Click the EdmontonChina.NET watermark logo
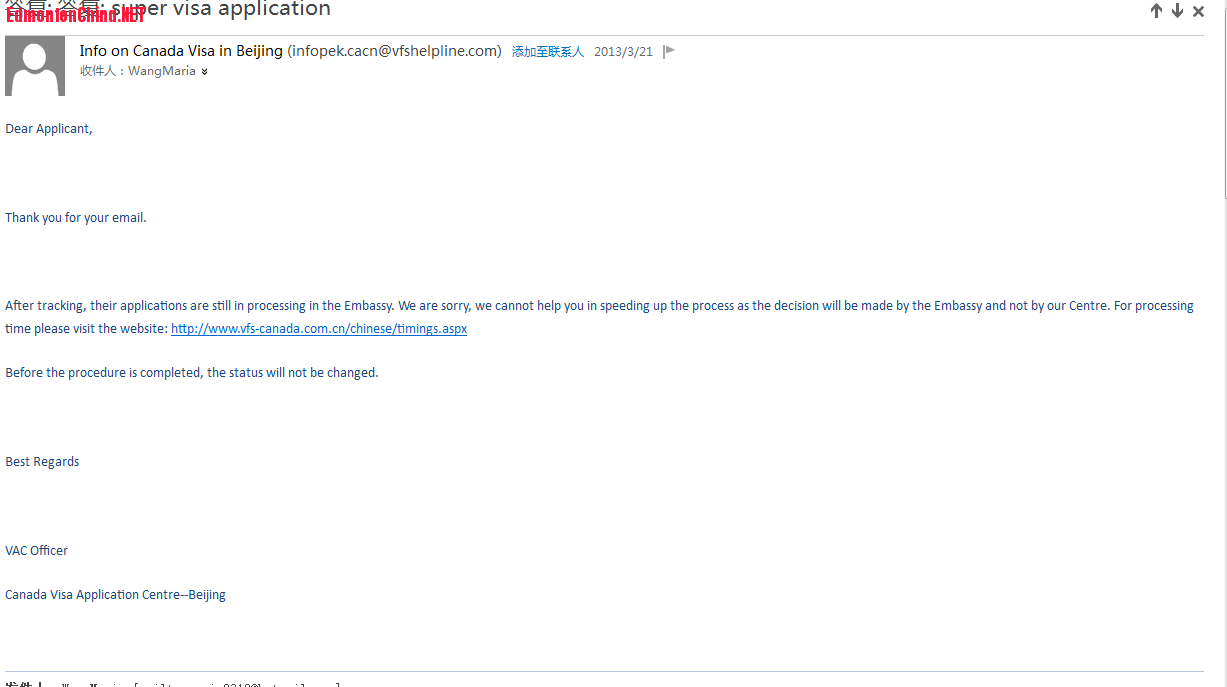The image size is (1227, 687). click(x=75, y=15)
